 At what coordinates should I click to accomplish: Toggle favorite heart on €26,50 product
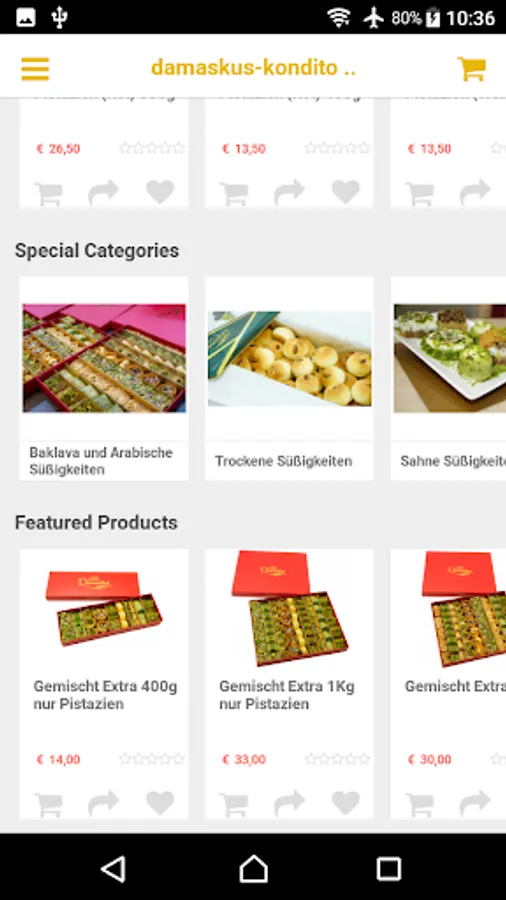[160, 192]
